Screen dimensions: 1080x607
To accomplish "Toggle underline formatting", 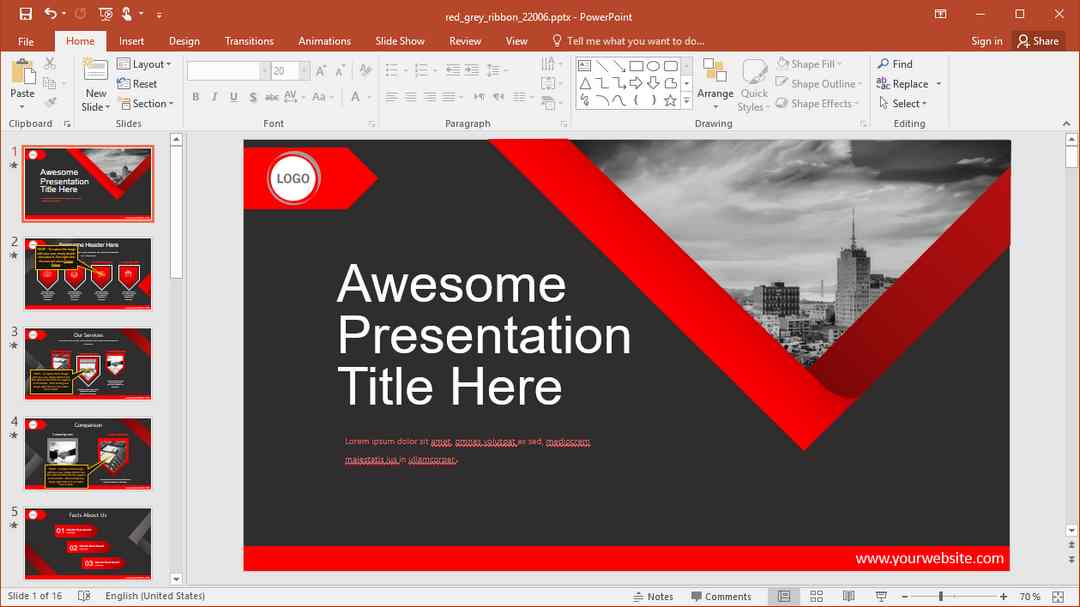I will (x=234, y=97).
